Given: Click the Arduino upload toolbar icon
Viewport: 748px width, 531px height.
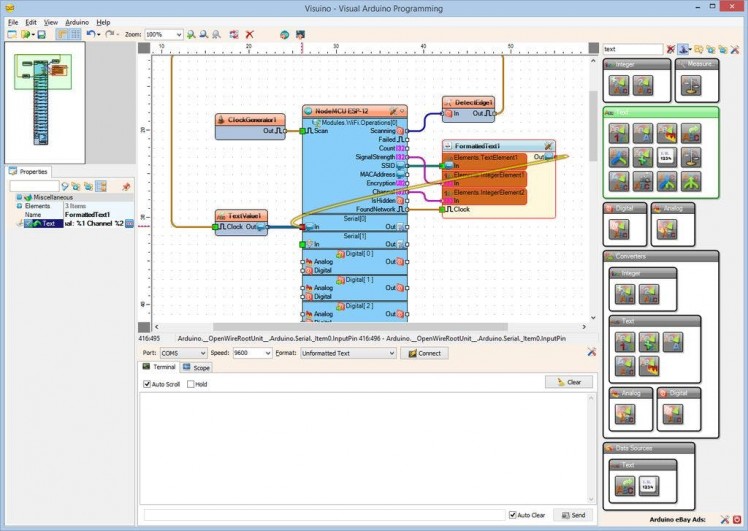Looking at the screenshot, I should pyautogui.click(x=300, y=34).
